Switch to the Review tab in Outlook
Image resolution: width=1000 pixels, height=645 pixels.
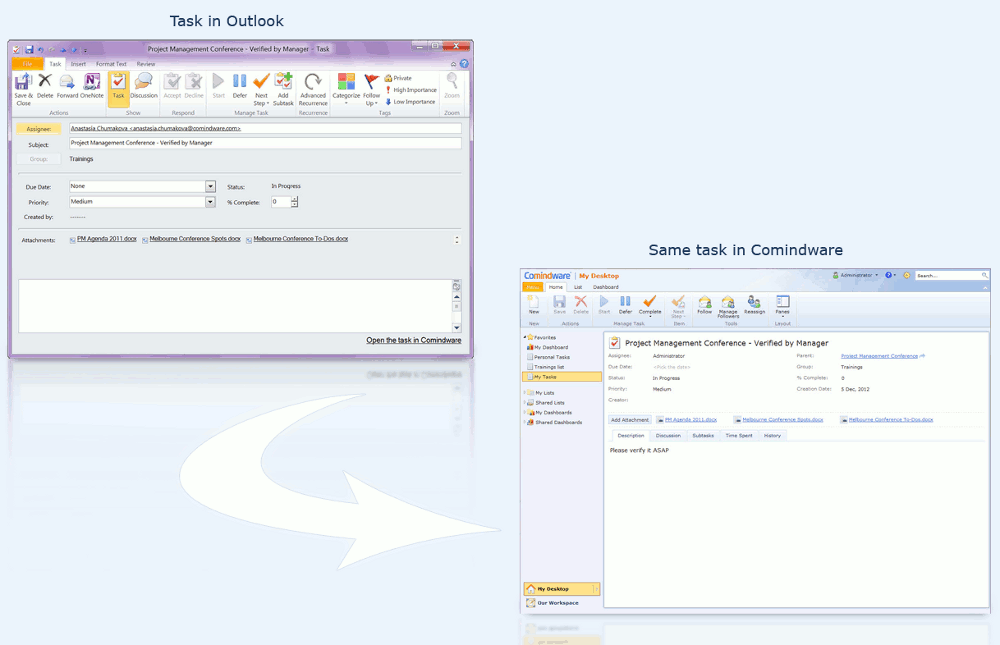145,64
